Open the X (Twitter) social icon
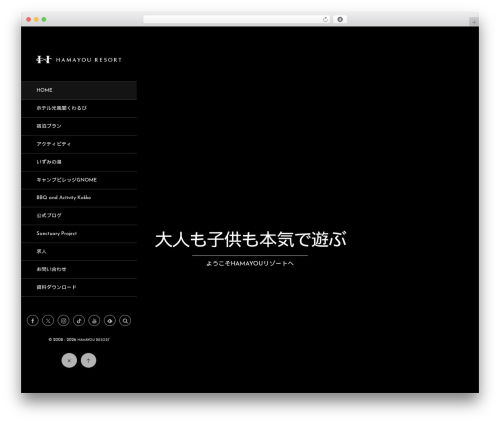 (48, 321)
